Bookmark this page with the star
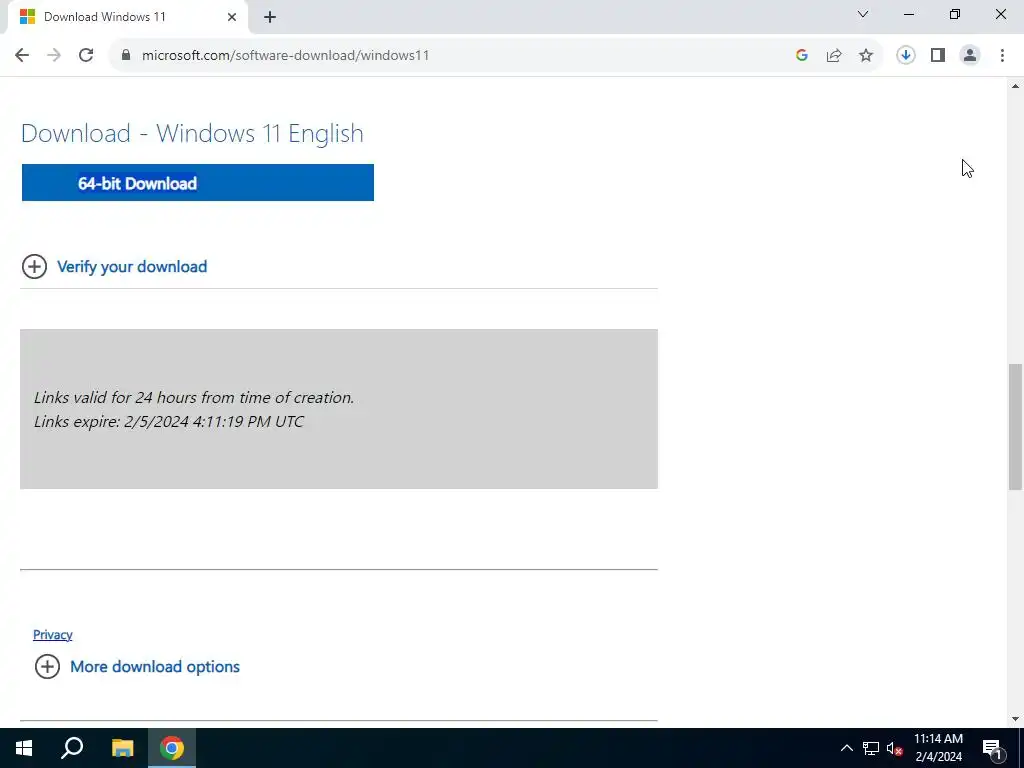This screenshot has width=1024, height=768. pos(866,56)
